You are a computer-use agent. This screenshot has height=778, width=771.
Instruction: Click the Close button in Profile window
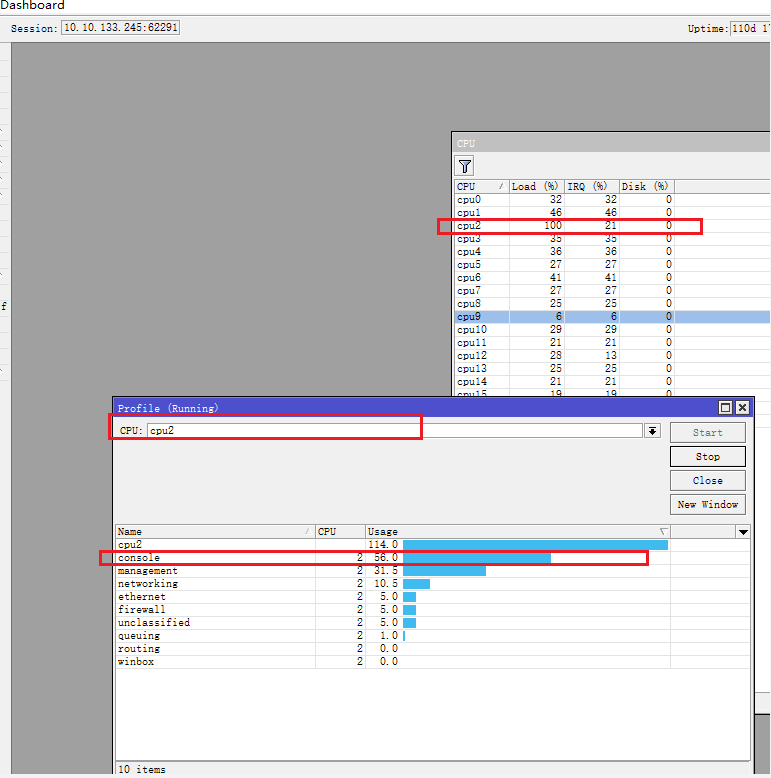[x=707, y=480]
